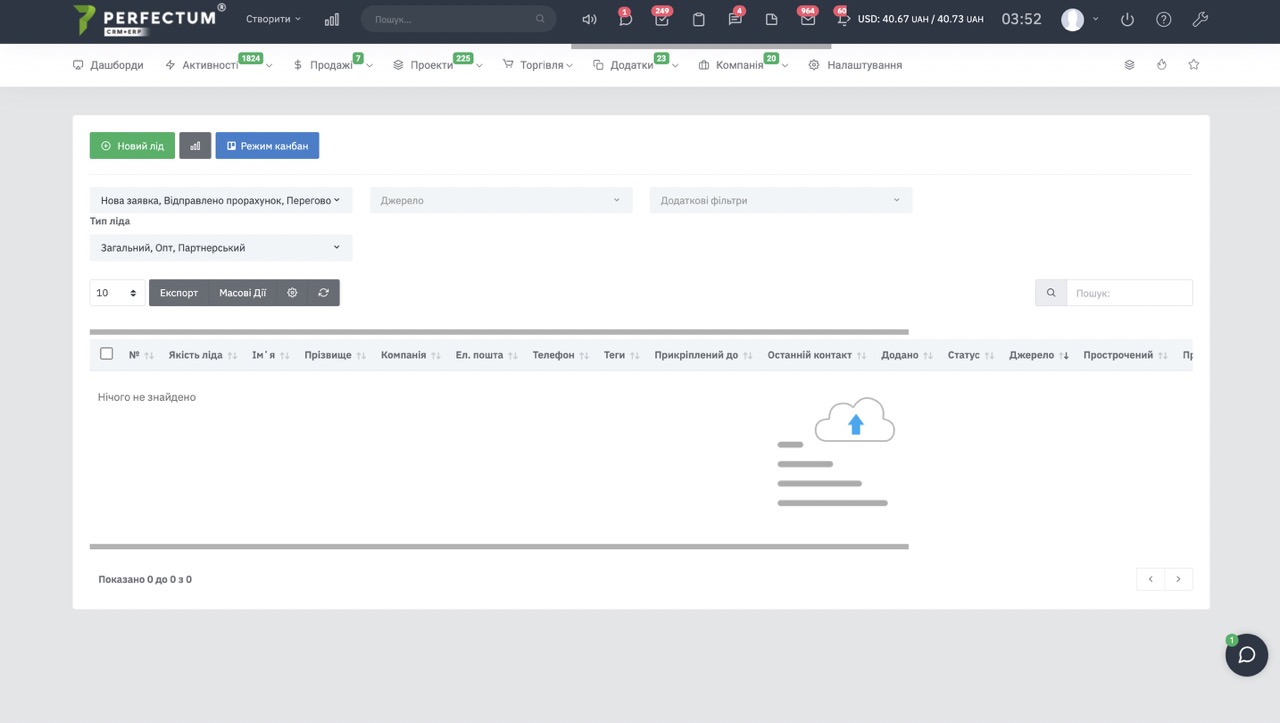1280x723 pixels.
Task: Expand the Тип ліда dropdown
Action: click(220, 248)
